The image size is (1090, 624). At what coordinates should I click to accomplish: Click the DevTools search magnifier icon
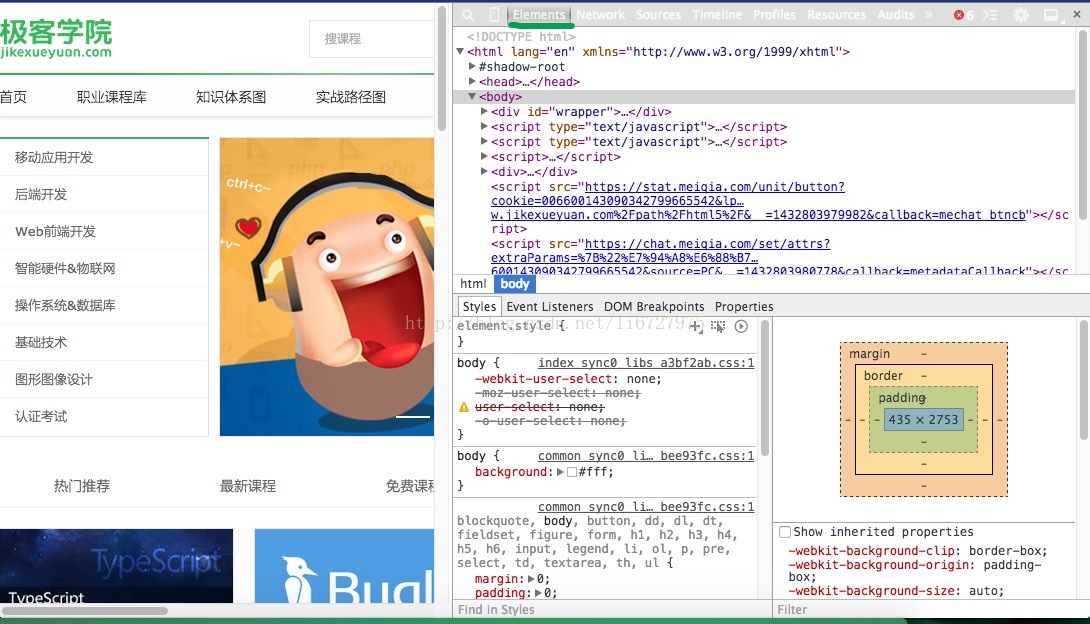(x=468, y=15)
